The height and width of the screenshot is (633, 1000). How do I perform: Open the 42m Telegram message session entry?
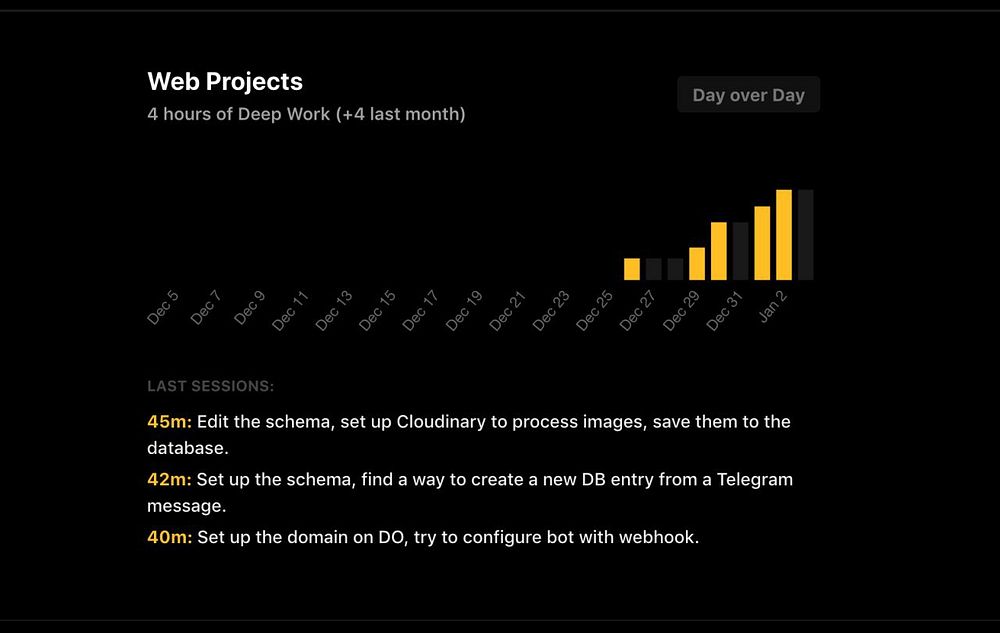470,492
